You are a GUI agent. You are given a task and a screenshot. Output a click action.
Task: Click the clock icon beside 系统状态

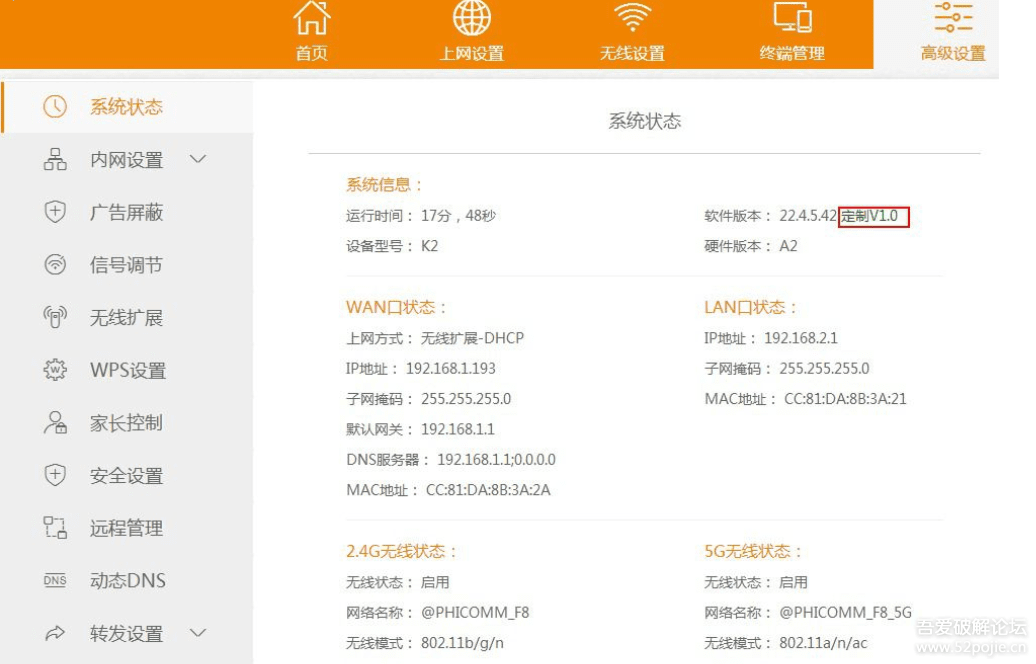click(55, 106)
